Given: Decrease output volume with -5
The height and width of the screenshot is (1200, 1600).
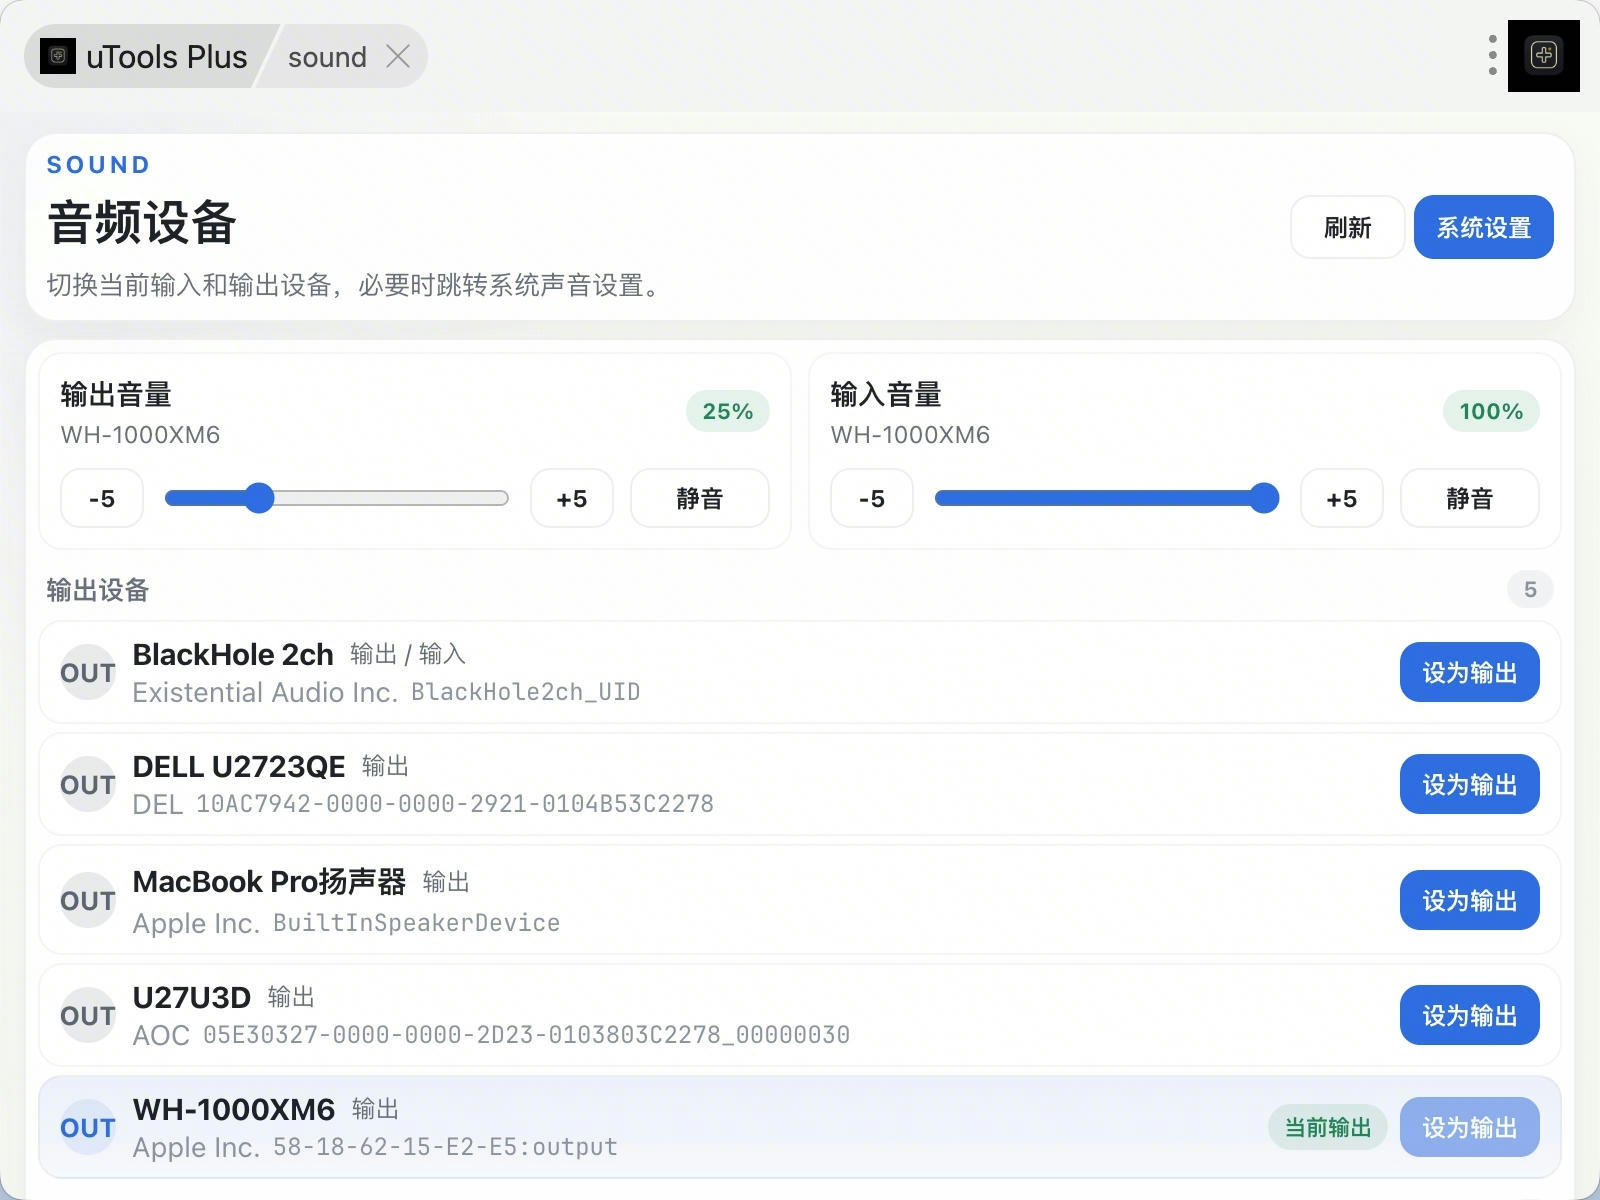Looking at the screenshot, I should pos(102,498).
